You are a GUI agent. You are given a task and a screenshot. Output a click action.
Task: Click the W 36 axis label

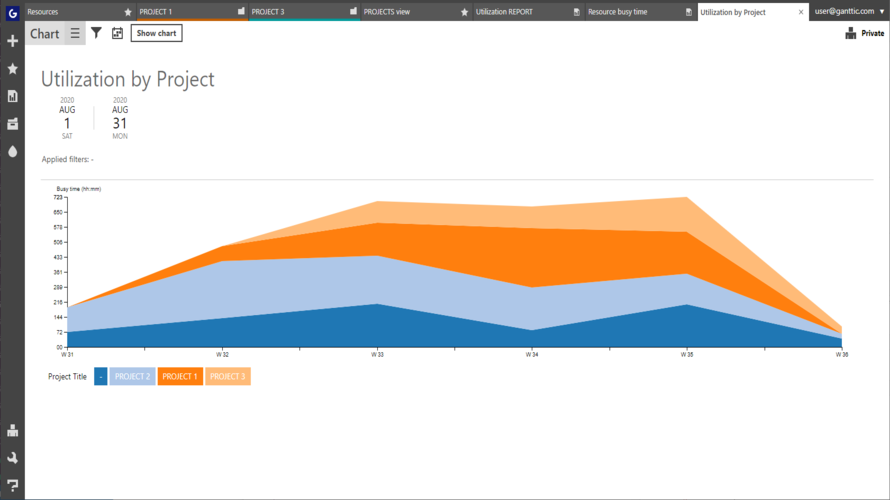tap(842, 355)
